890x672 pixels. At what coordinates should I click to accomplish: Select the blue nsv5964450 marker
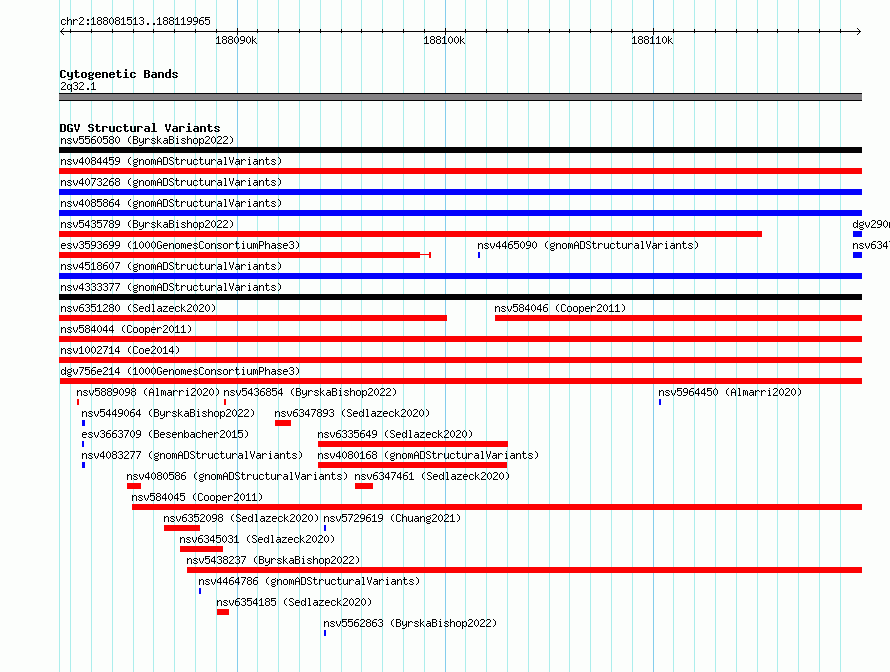point(660,402)
